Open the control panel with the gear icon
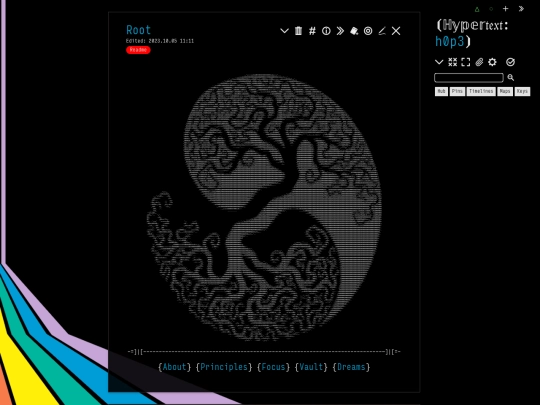The image size is (540, 405). click(x=492, y=62)
